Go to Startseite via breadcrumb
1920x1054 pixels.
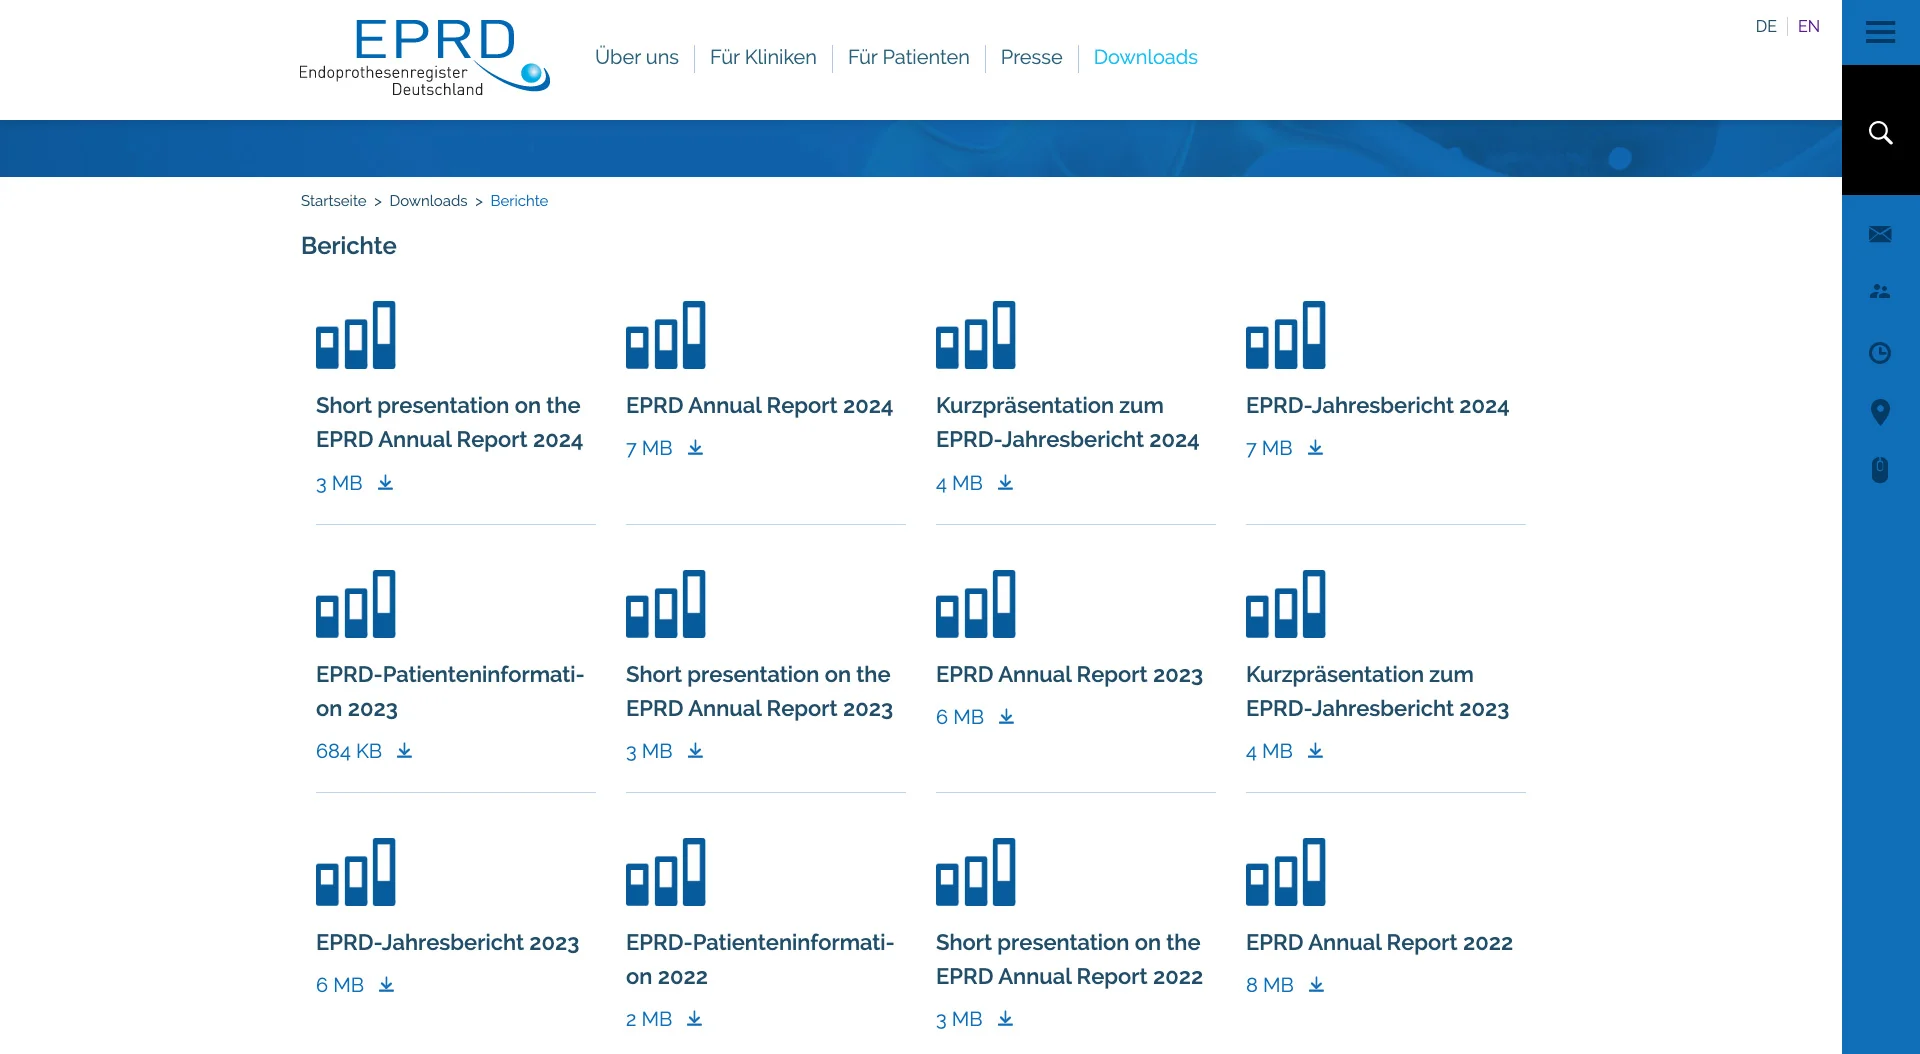[x=333, y=201]
